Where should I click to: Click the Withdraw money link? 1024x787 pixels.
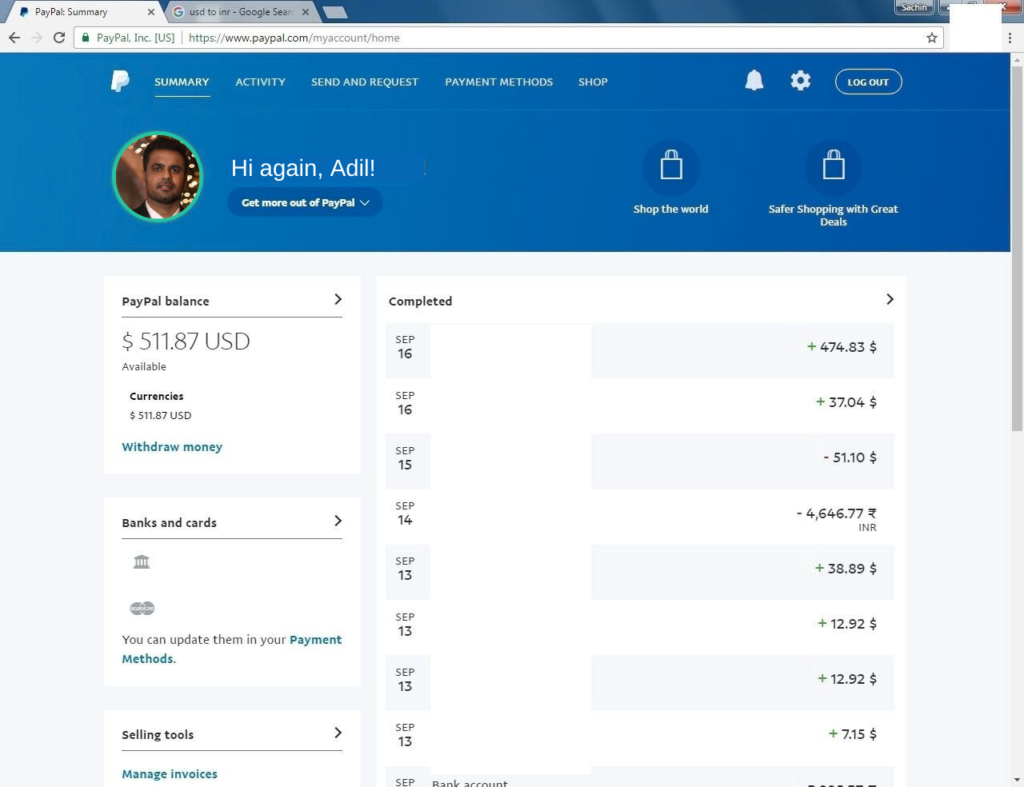pos(172,447)
